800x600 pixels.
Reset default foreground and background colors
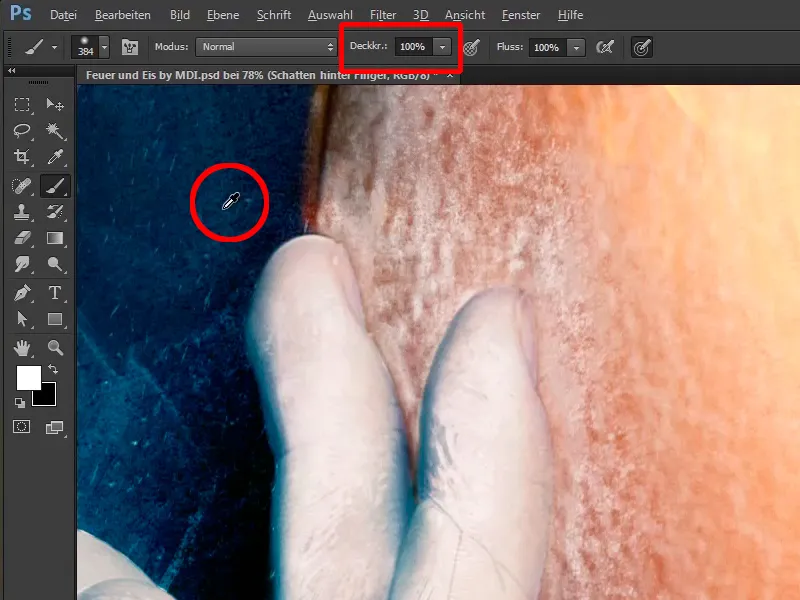tap(20, 403)
